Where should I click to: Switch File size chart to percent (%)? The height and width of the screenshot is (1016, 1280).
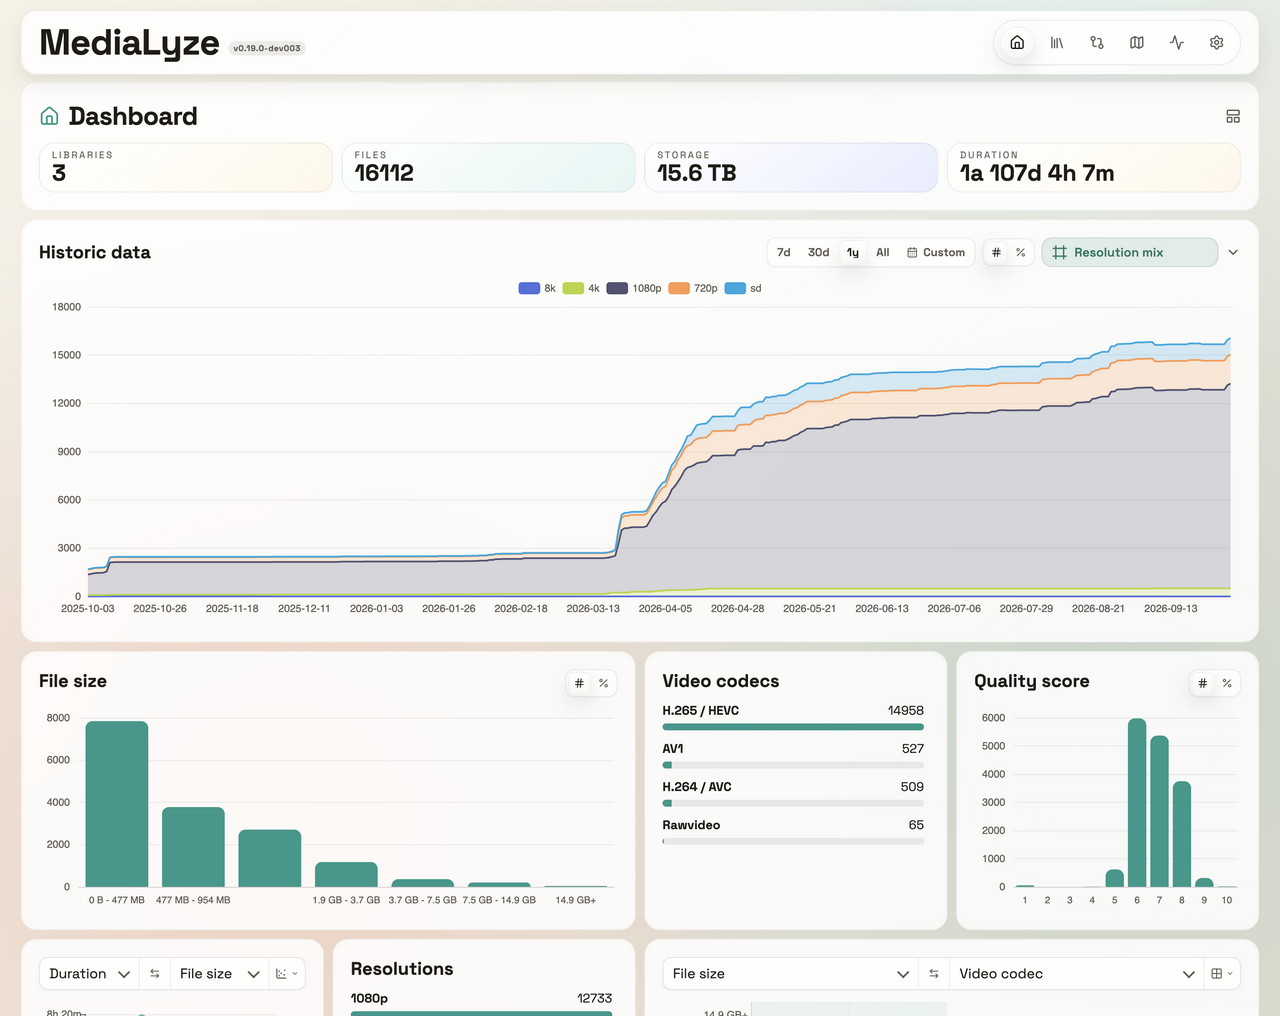604,683
